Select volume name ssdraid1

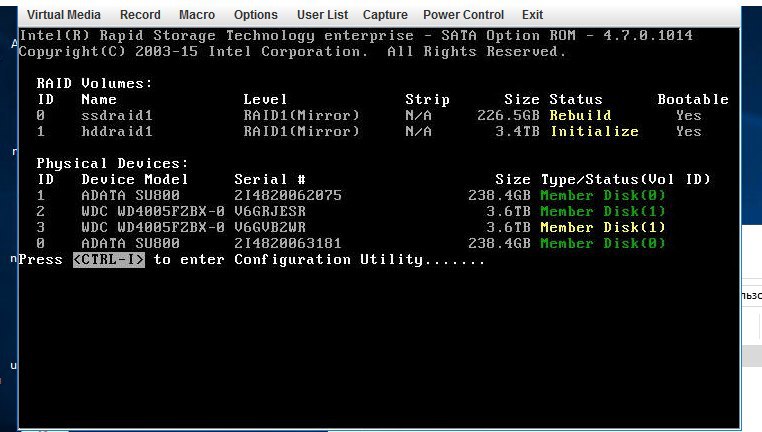click(x=117, y=116)
